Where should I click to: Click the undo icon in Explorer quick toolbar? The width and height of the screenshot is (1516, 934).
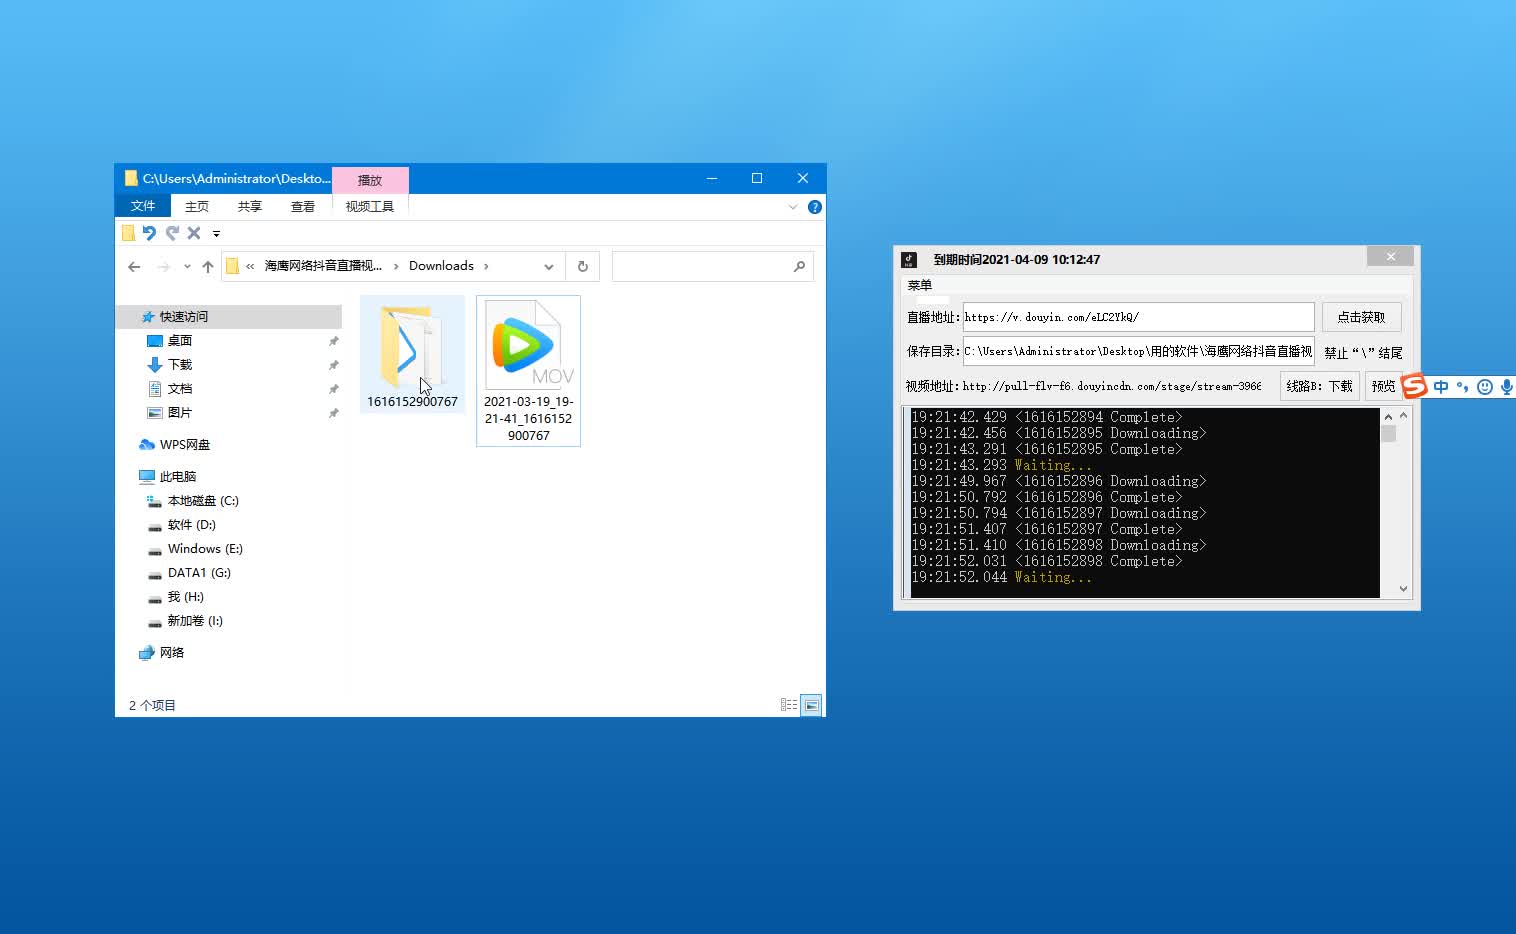(x=149, y=233)
